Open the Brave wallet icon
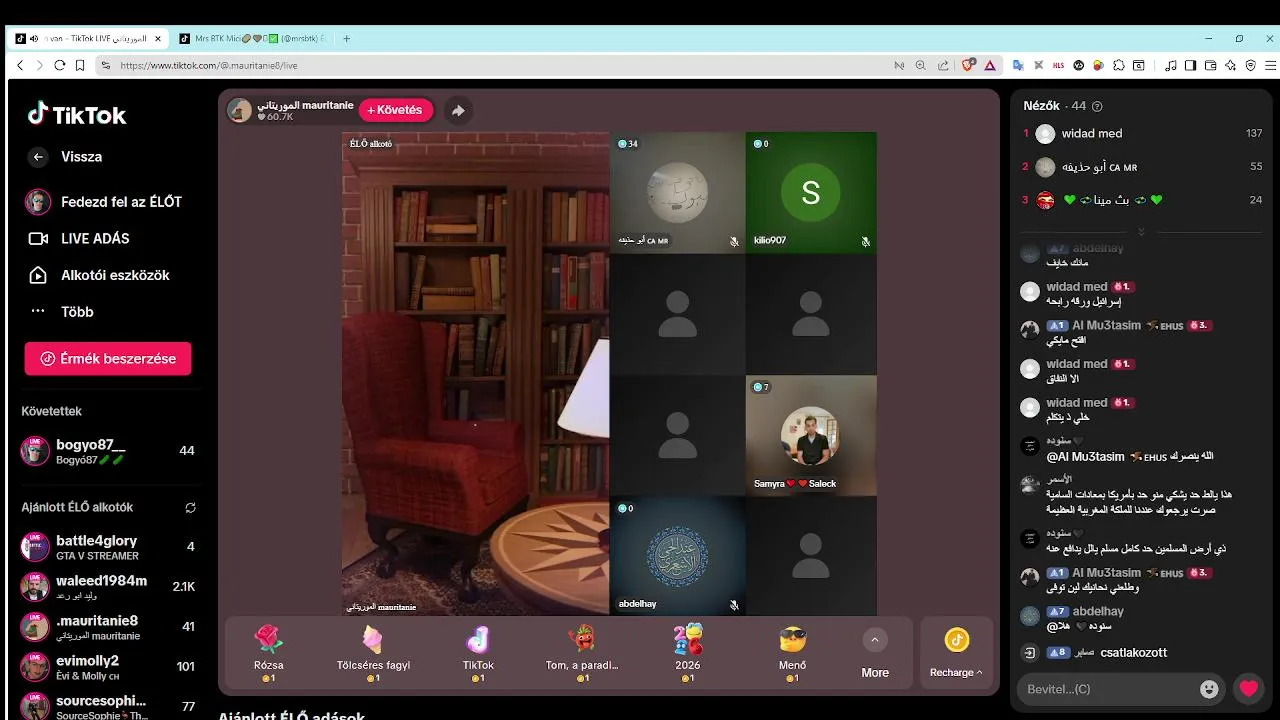 tap(1210, 65)
